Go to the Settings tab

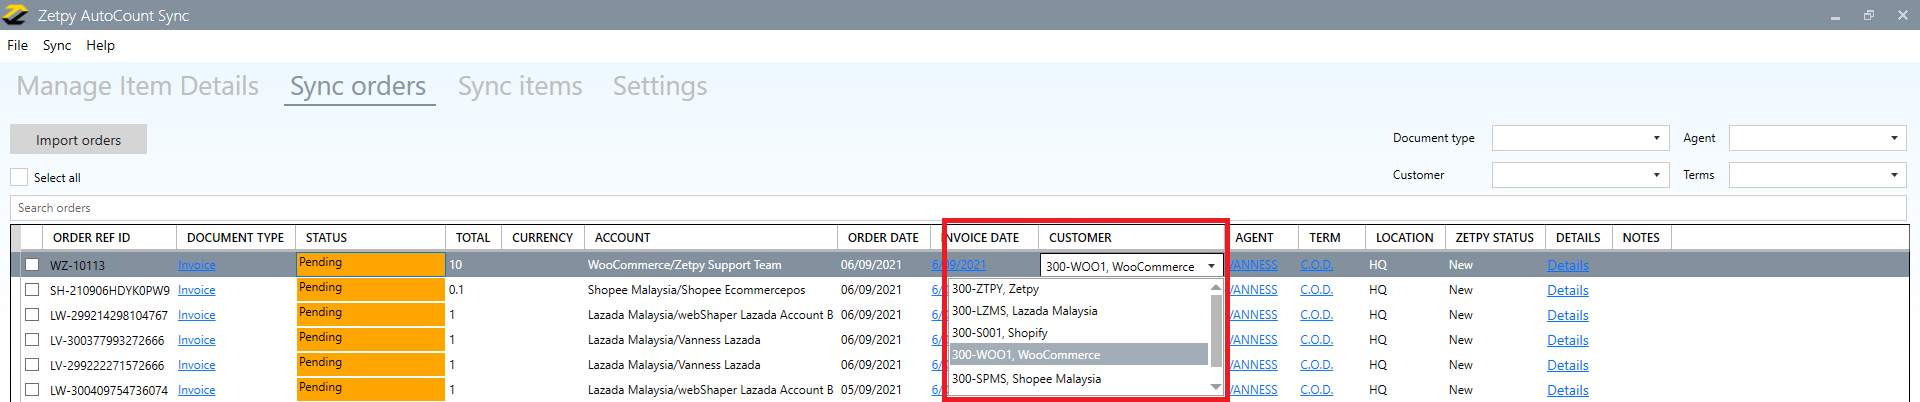coord(659,86)
